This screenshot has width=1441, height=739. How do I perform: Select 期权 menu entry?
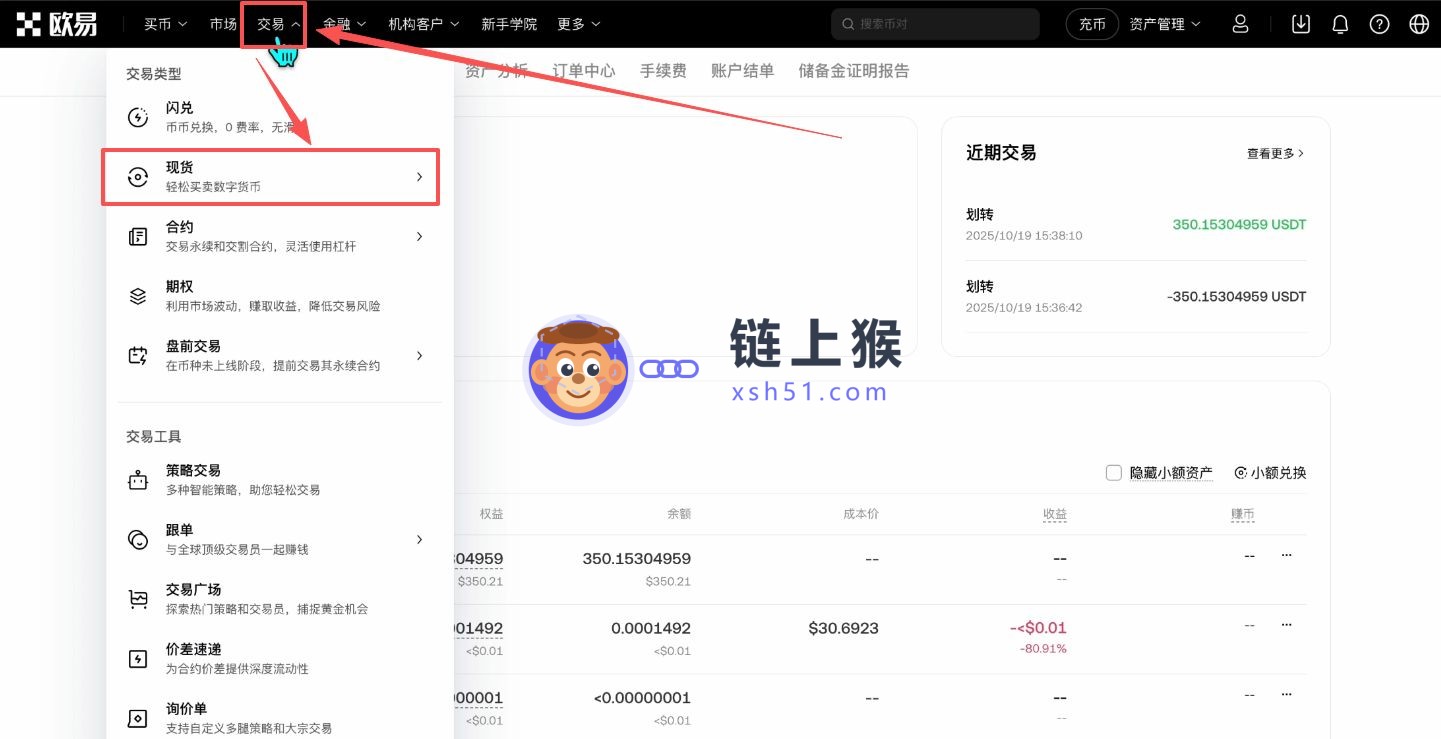click(280, 296)
